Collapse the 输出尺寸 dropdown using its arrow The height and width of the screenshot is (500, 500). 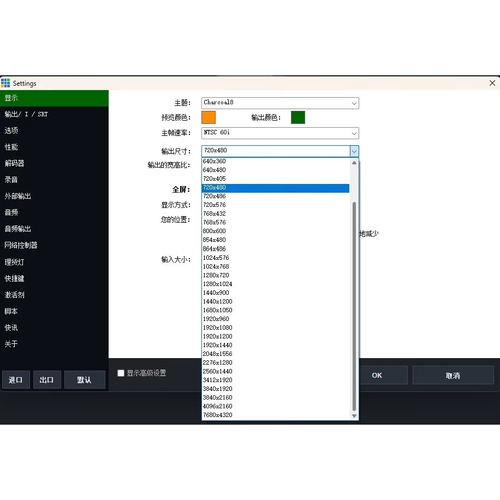354,151
